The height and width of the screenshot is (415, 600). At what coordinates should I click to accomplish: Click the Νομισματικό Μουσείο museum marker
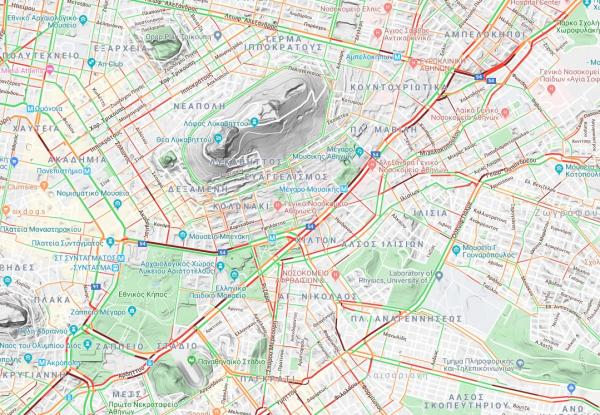117,203
